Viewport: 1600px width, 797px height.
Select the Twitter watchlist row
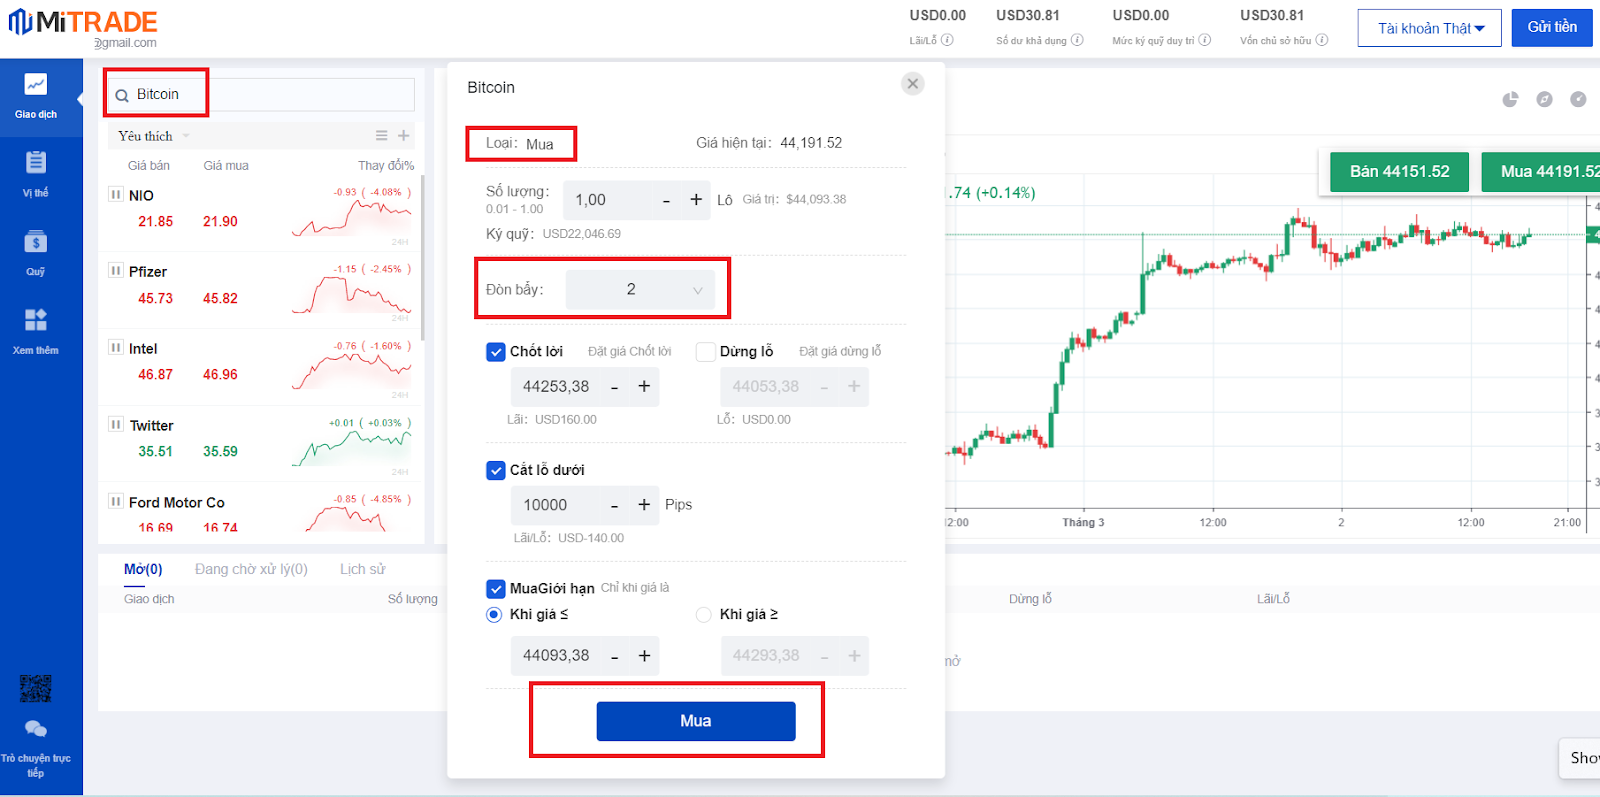click(260, 443)
